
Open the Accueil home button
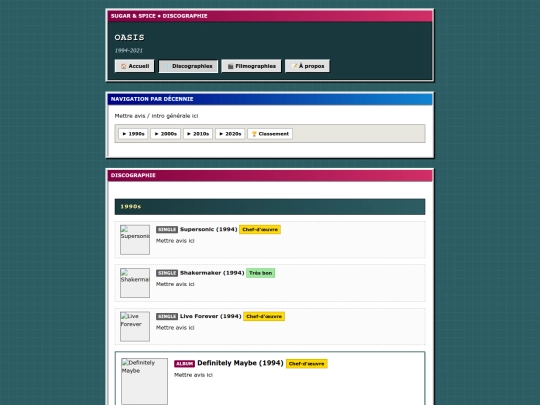135,66
